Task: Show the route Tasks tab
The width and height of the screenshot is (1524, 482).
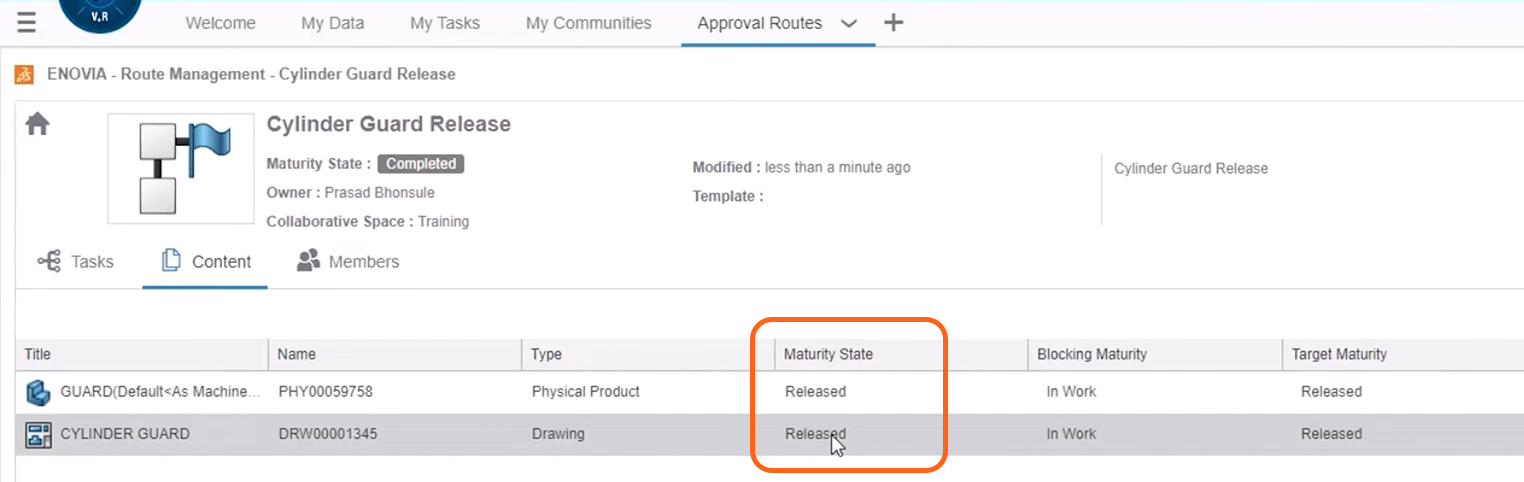Action: tap(77, 262)
